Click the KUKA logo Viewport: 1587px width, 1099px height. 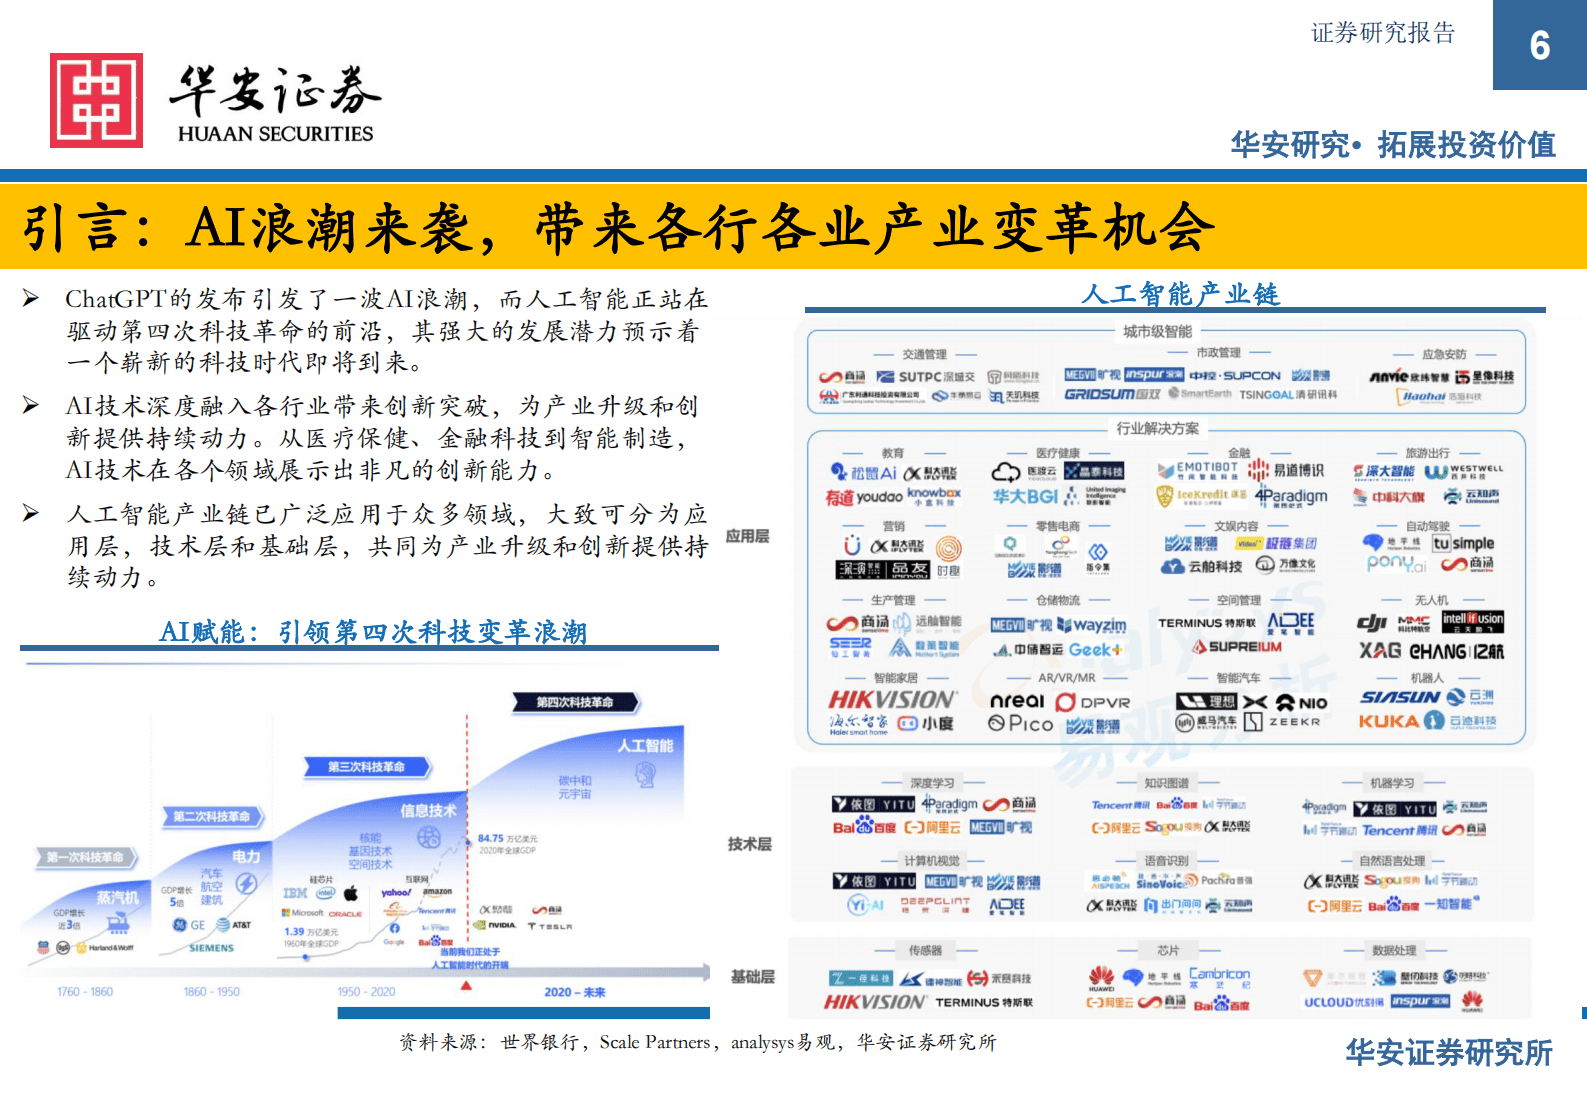[1389, 720]
